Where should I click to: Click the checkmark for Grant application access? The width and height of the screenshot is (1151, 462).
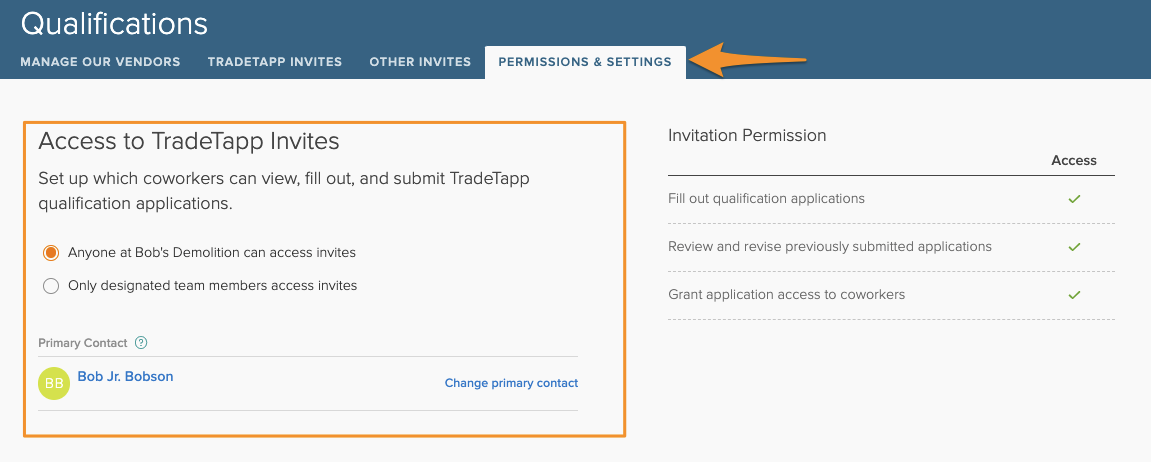1074,295
